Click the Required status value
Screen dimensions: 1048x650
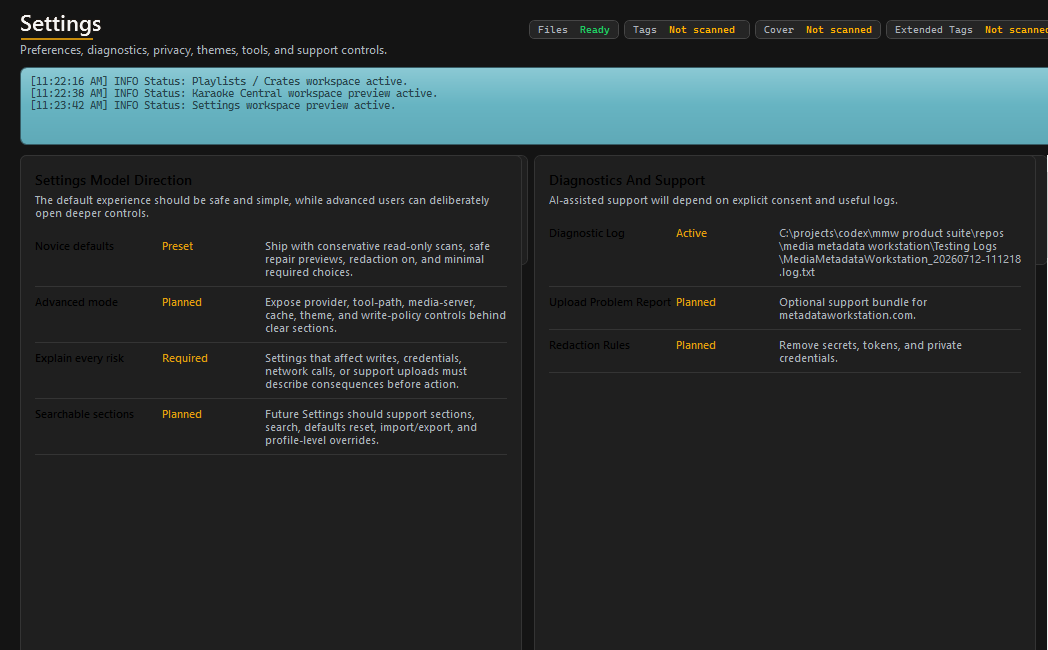[x=184, y=359]
